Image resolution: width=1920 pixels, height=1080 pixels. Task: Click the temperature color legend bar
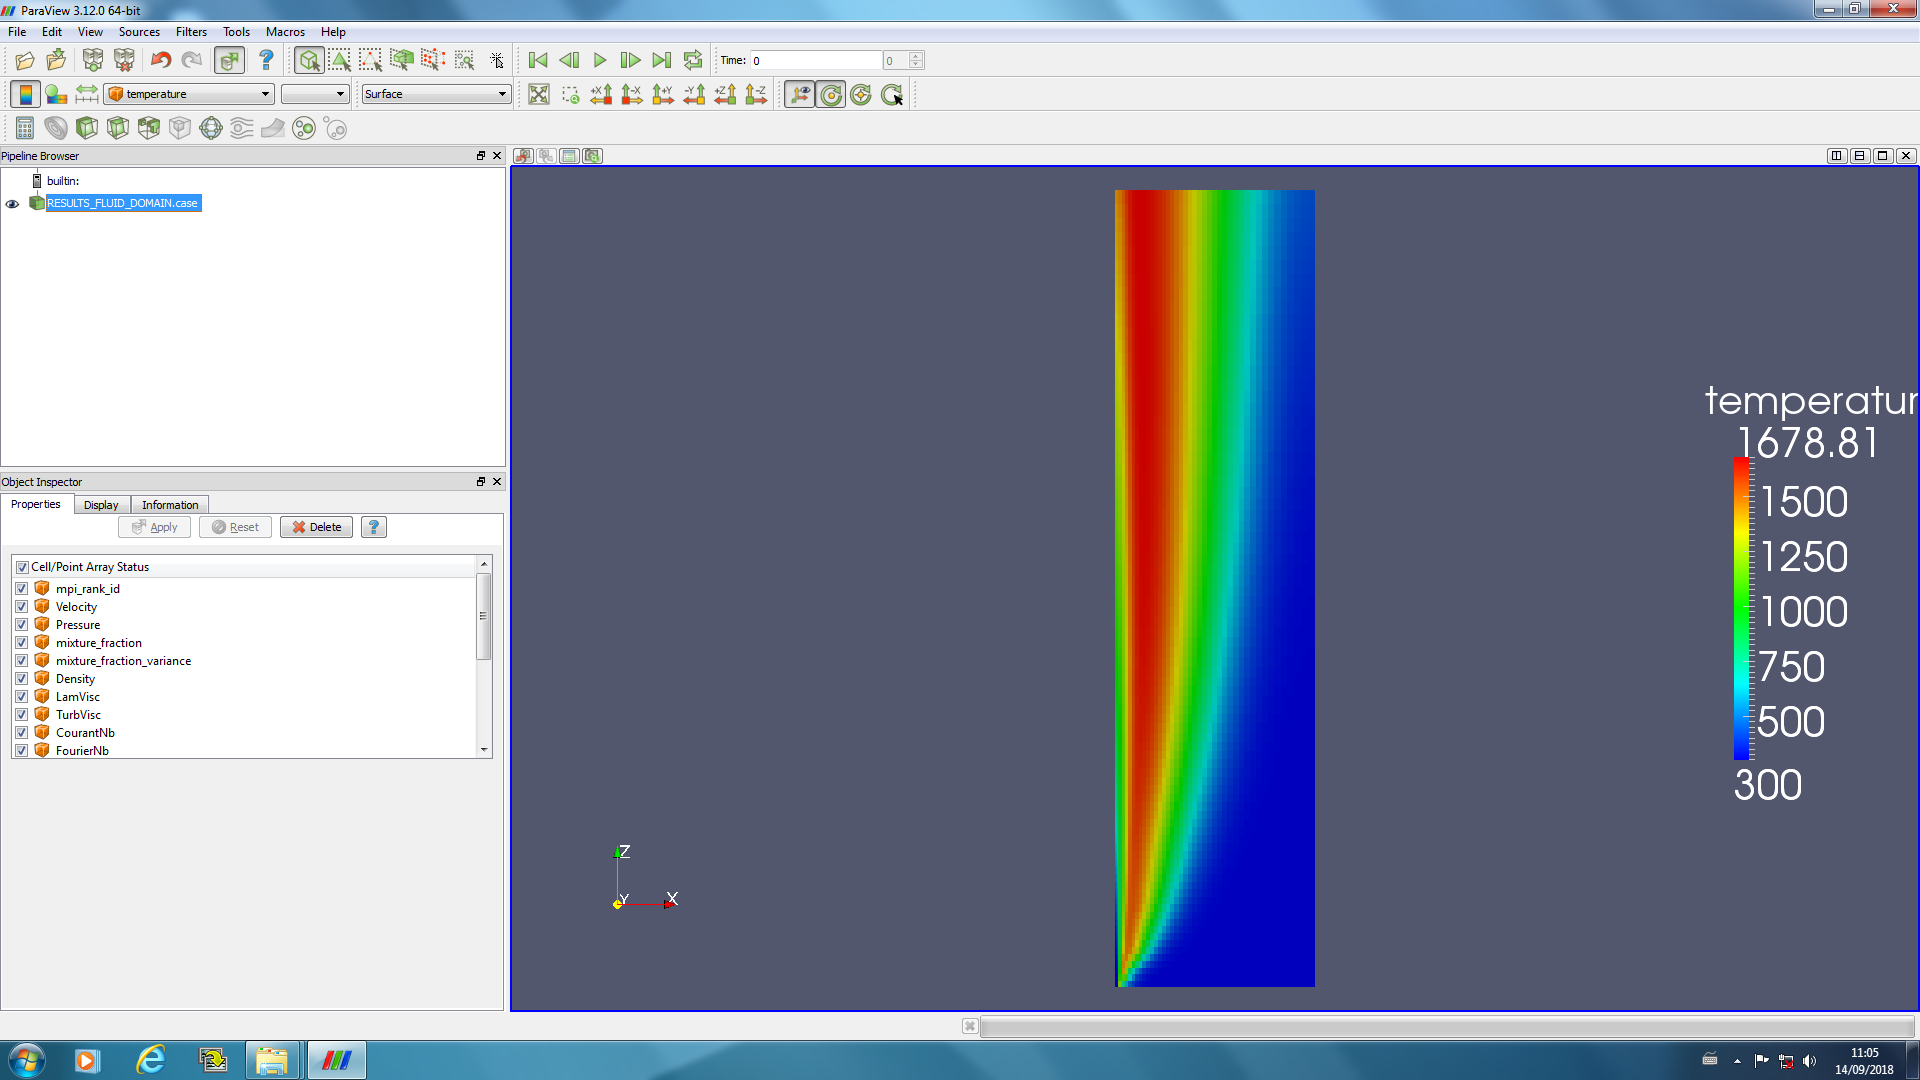tap(1741, 609)
